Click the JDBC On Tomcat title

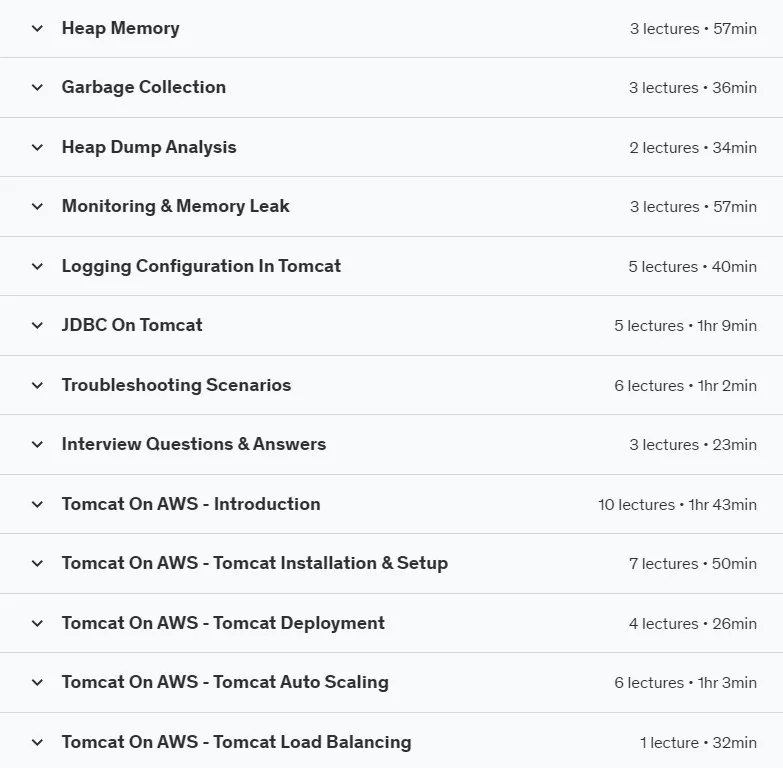pos(132,325)
